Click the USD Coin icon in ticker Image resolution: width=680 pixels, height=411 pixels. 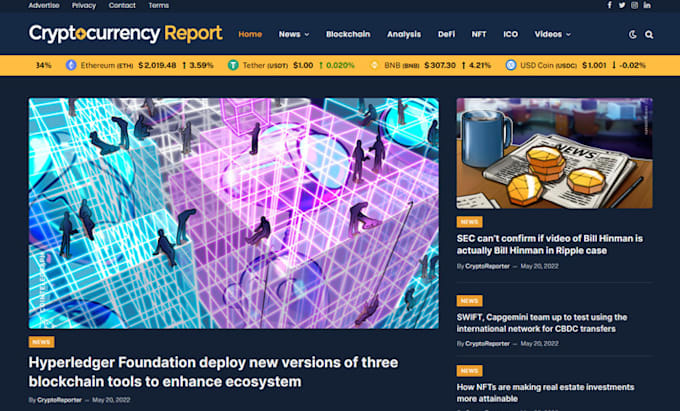point(511,65)
